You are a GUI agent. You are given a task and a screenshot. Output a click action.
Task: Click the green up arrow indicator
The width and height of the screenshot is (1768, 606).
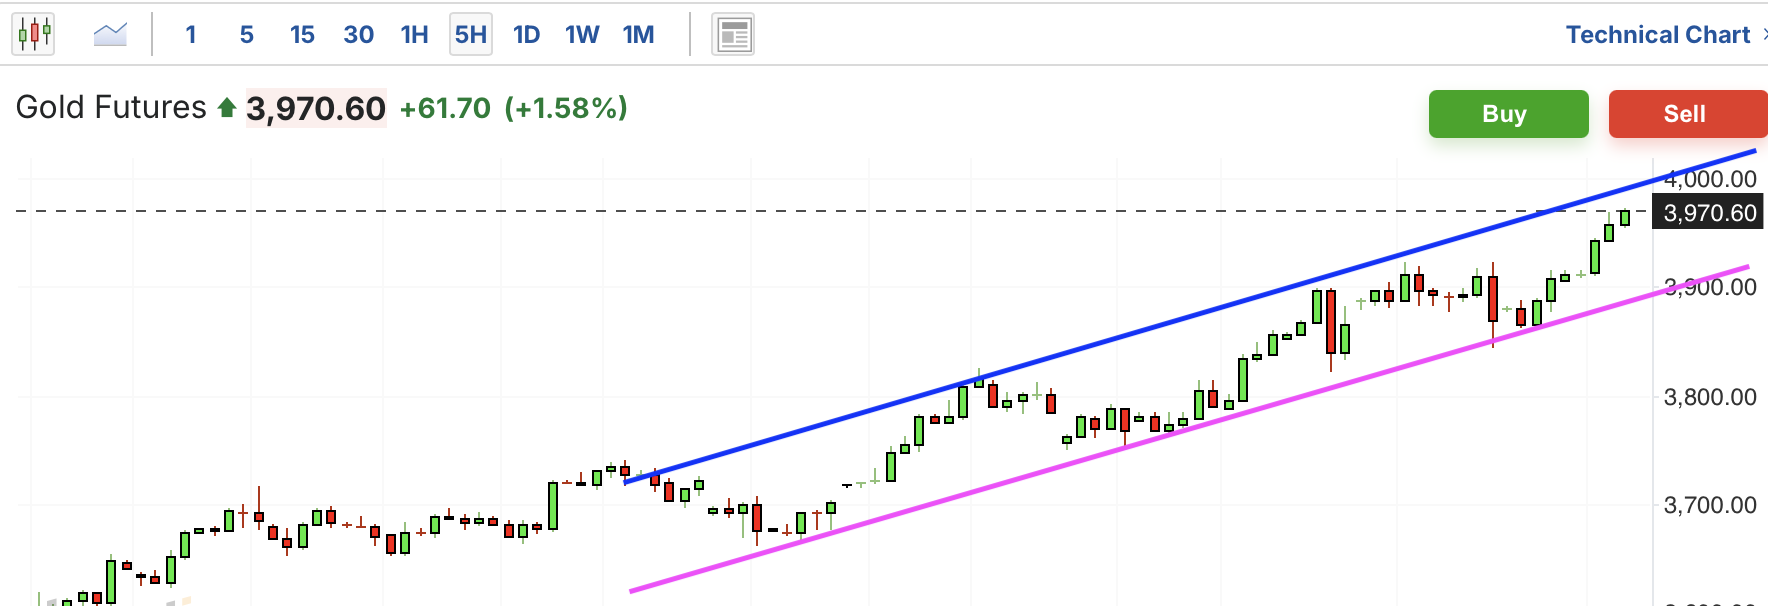227,108
